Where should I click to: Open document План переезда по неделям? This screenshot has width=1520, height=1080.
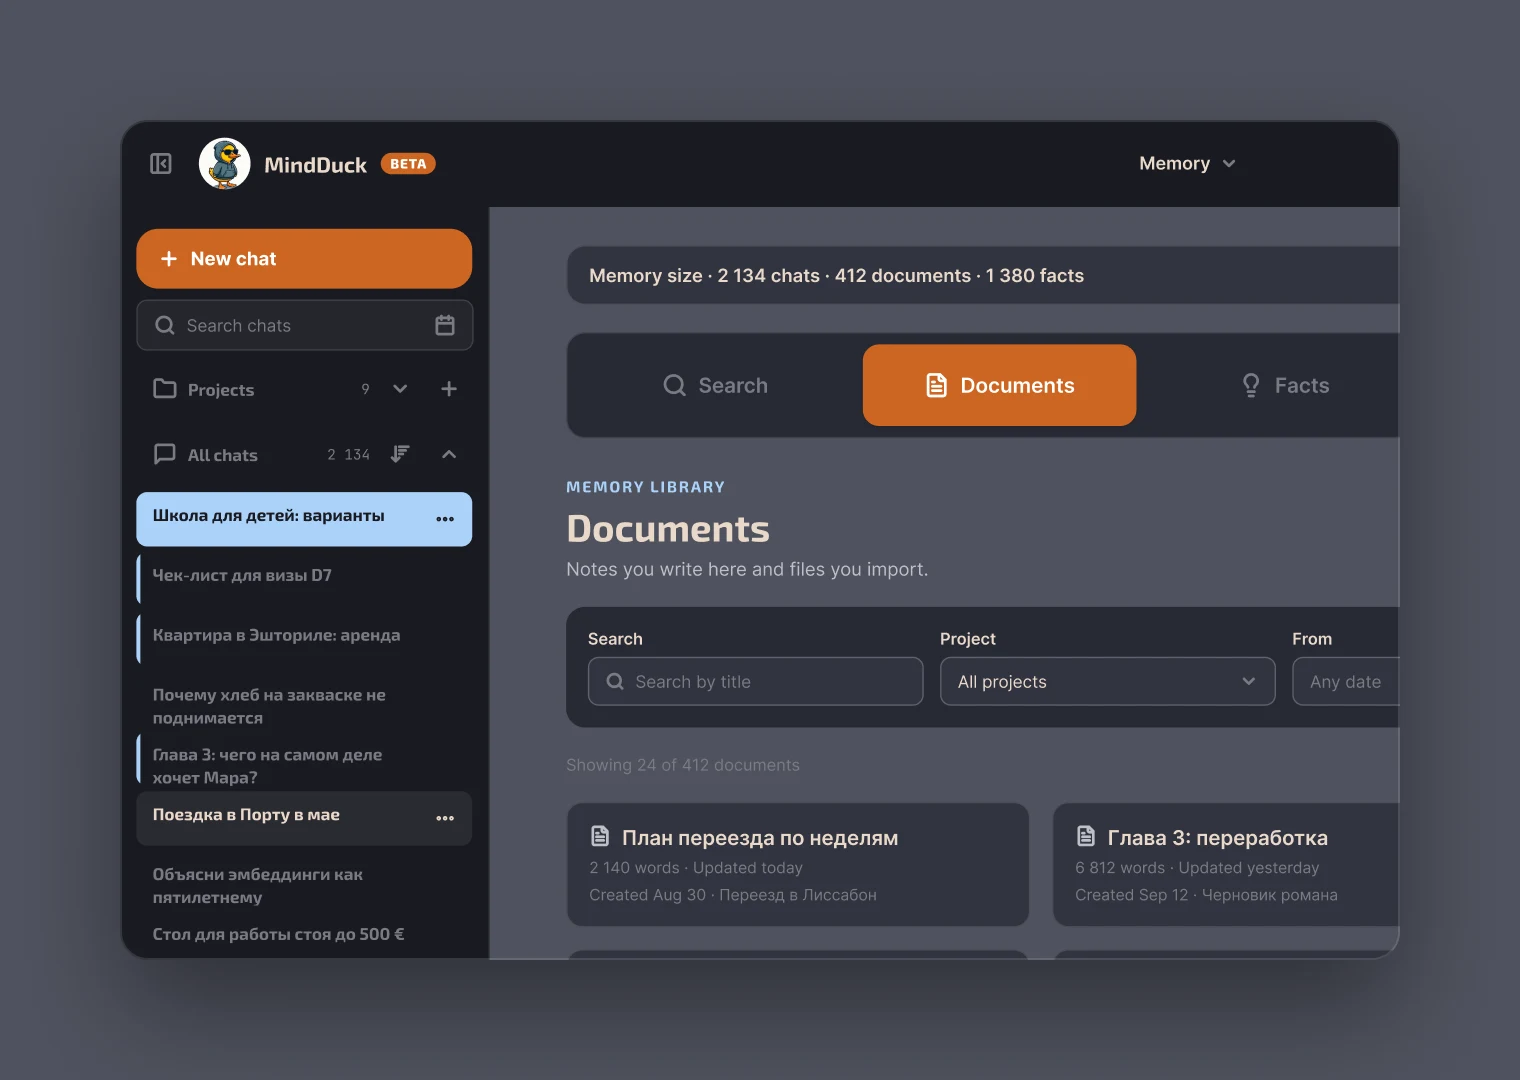(798, 865)
